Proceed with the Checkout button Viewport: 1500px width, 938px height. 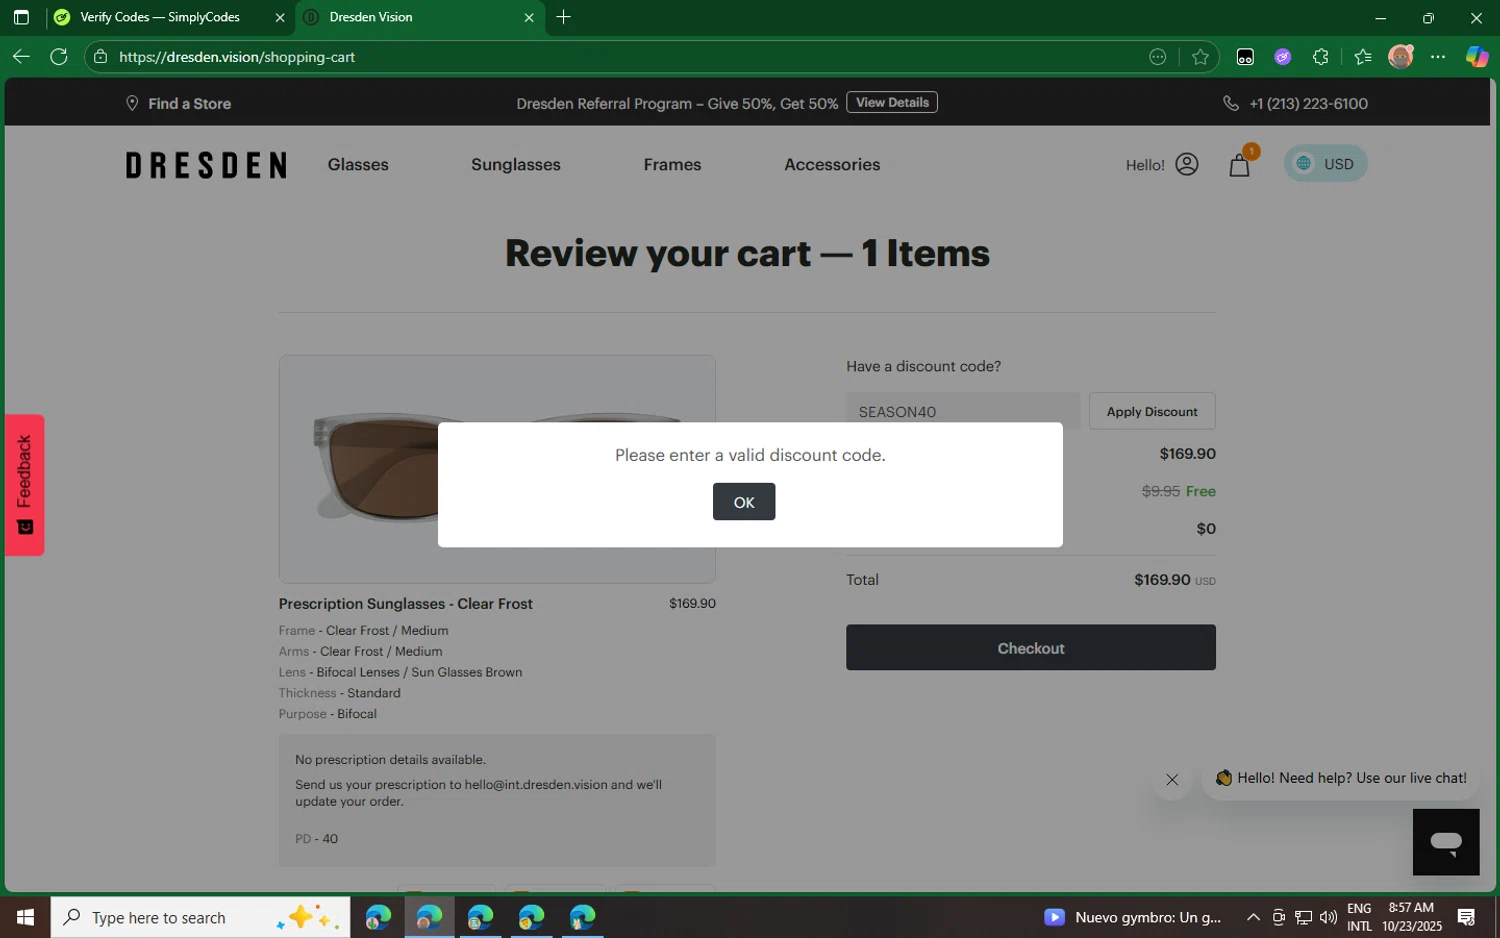(x=1030, y=648)
